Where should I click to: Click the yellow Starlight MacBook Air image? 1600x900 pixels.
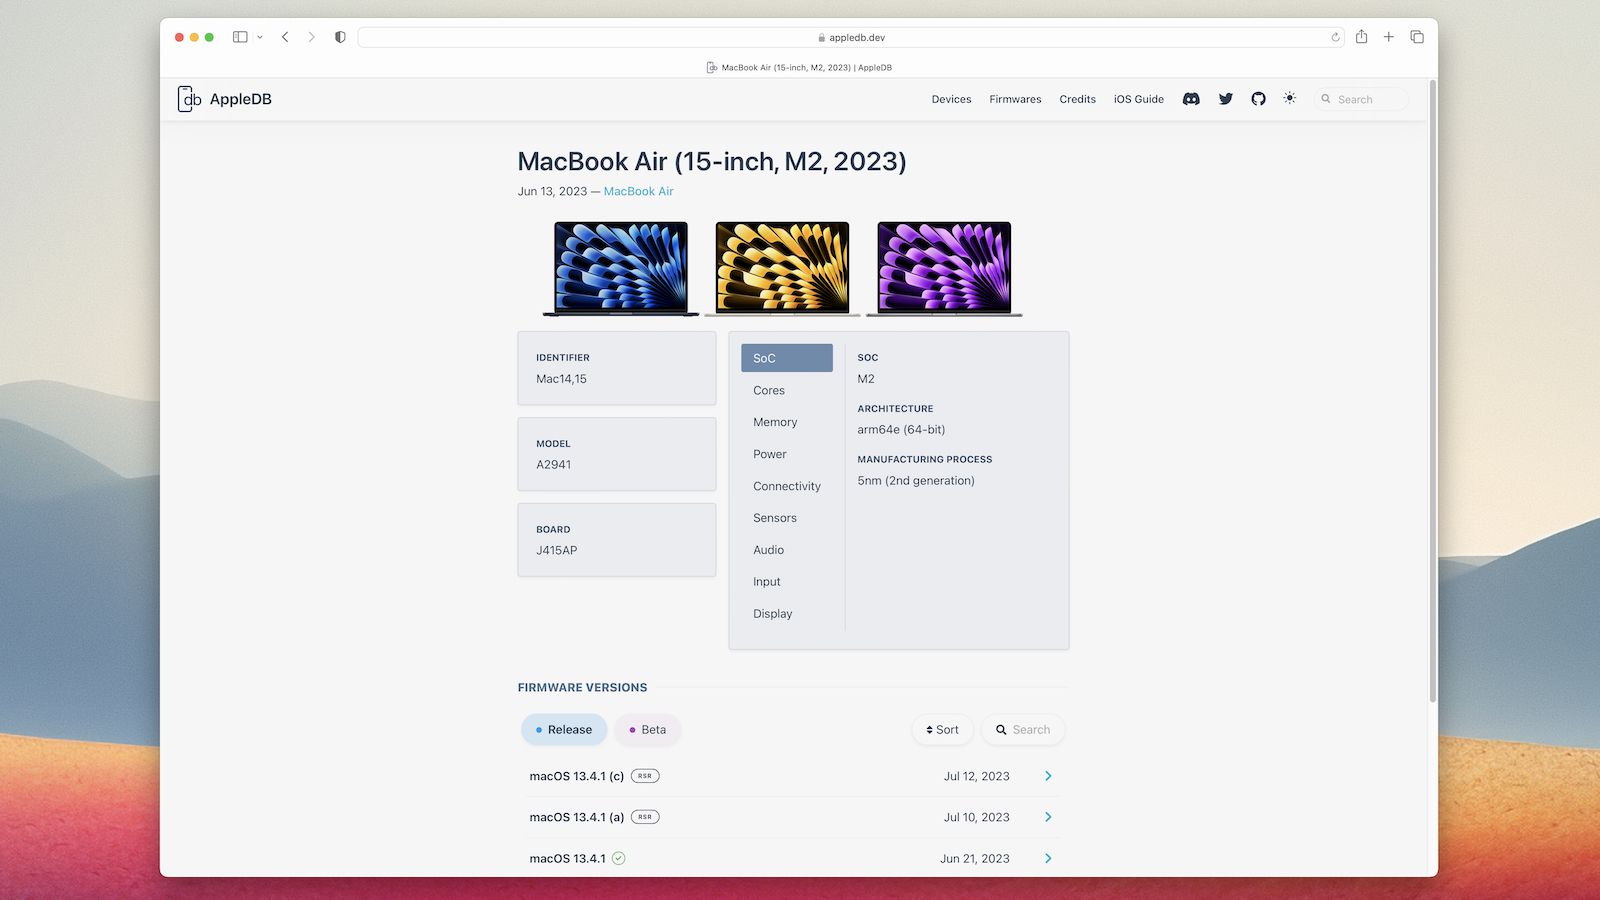coord(782,269)
